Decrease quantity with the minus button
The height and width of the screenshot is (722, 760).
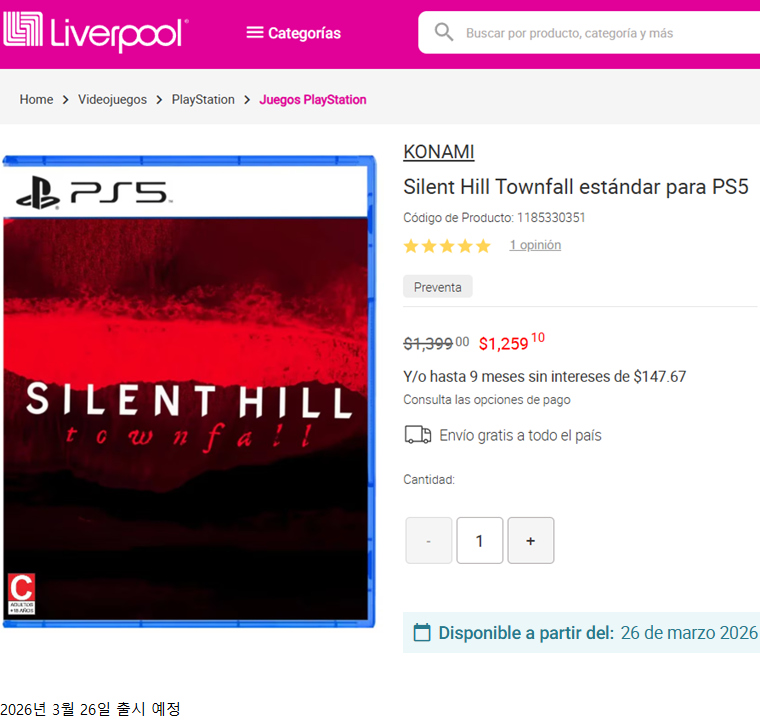428,540
